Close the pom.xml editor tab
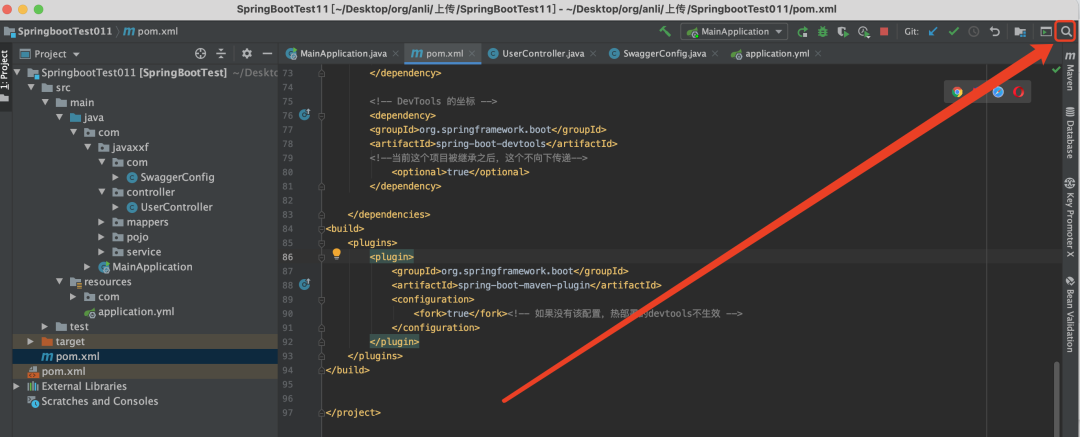Screen dimensions: 1080x437 [x=472, y=54]
